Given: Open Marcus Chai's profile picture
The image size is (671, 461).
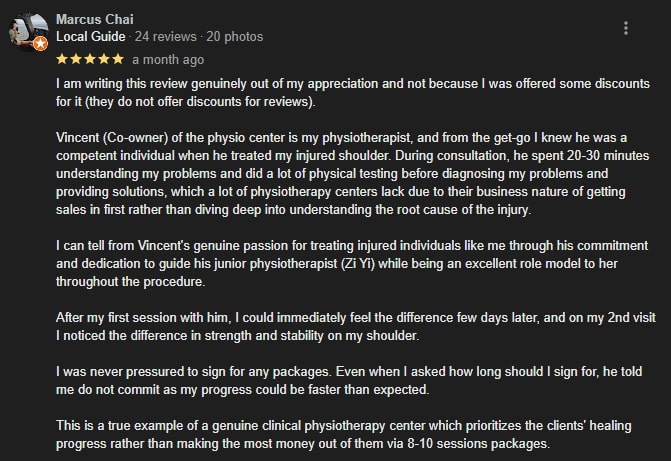Looking at the screenshot, I should click(27, 31).
